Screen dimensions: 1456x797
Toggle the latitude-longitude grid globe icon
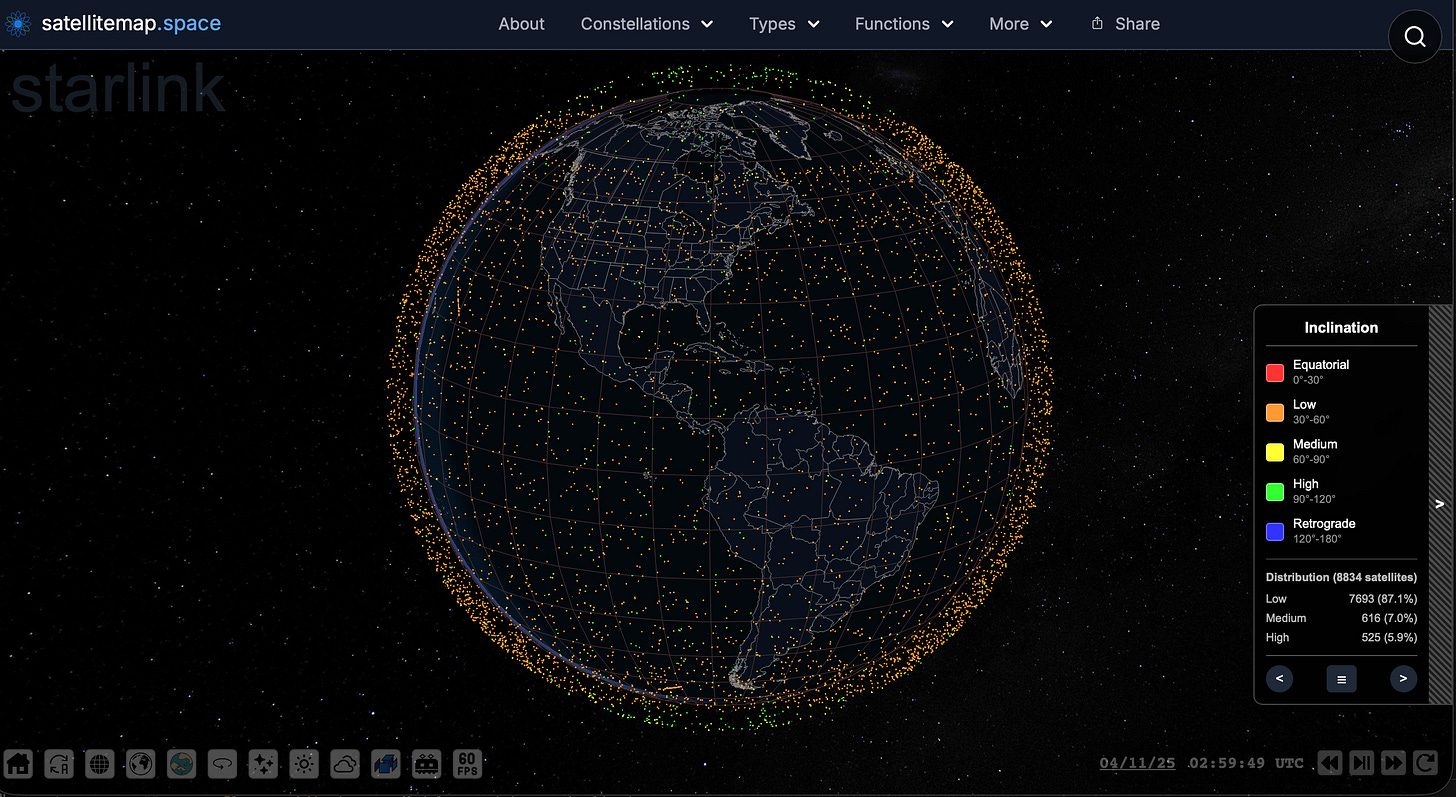click(x=100, y=764)
